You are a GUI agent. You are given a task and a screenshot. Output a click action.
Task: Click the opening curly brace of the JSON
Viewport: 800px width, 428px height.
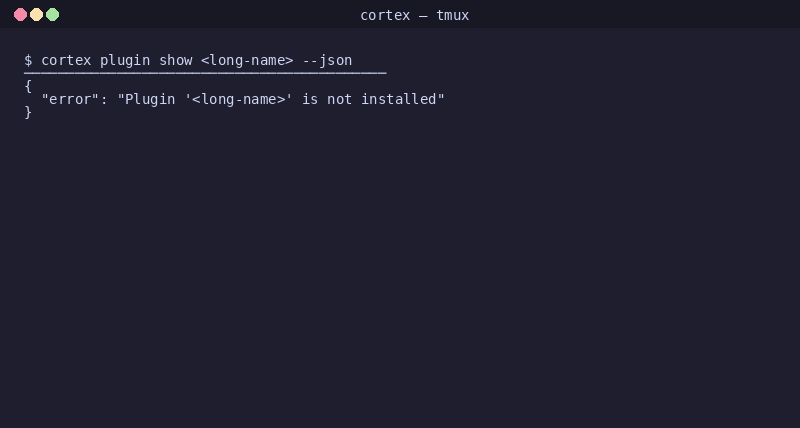[x=28, y=86]
